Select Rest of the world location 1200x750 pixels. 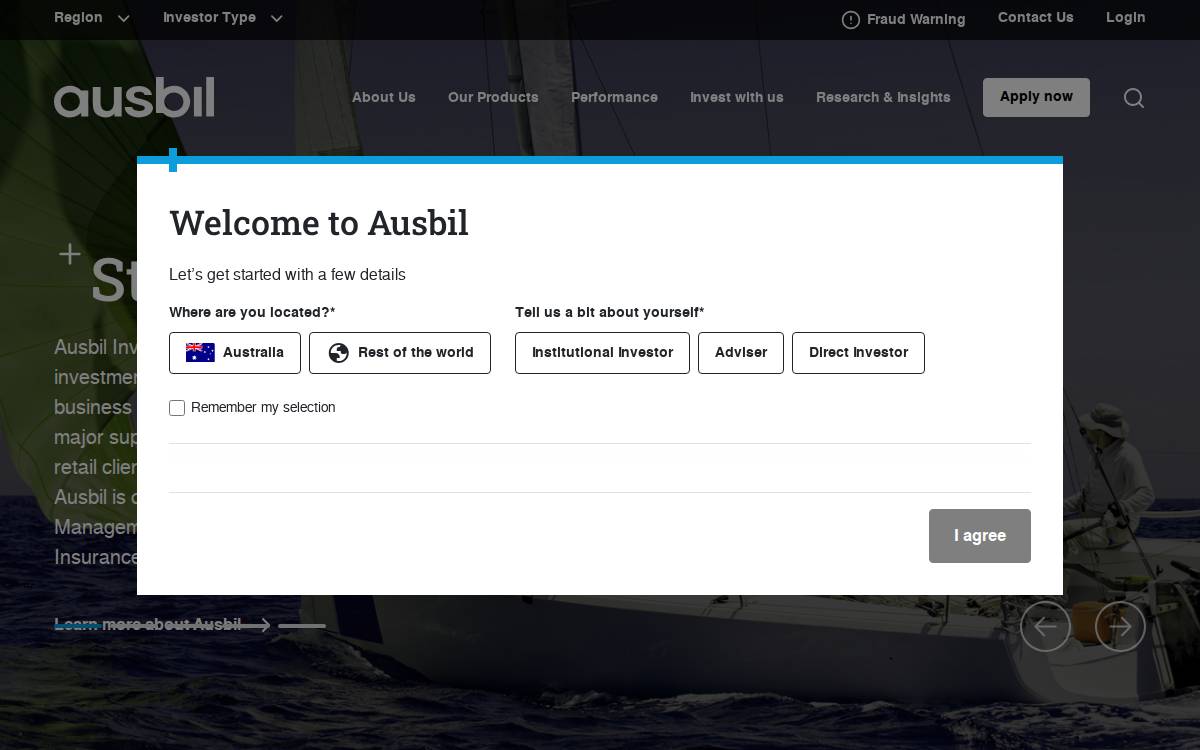click(400, 353)
